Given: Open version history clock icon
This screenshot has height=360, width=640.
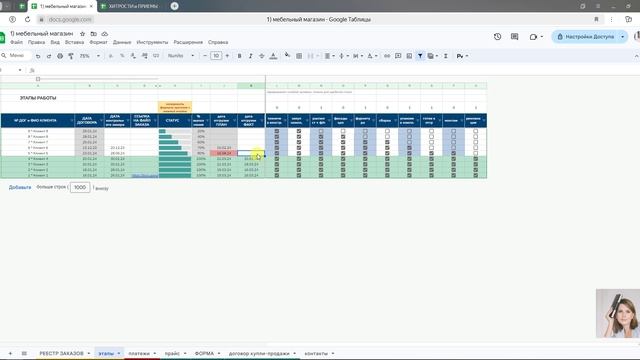Looking at the screenshot, I should tap(497, 37).
